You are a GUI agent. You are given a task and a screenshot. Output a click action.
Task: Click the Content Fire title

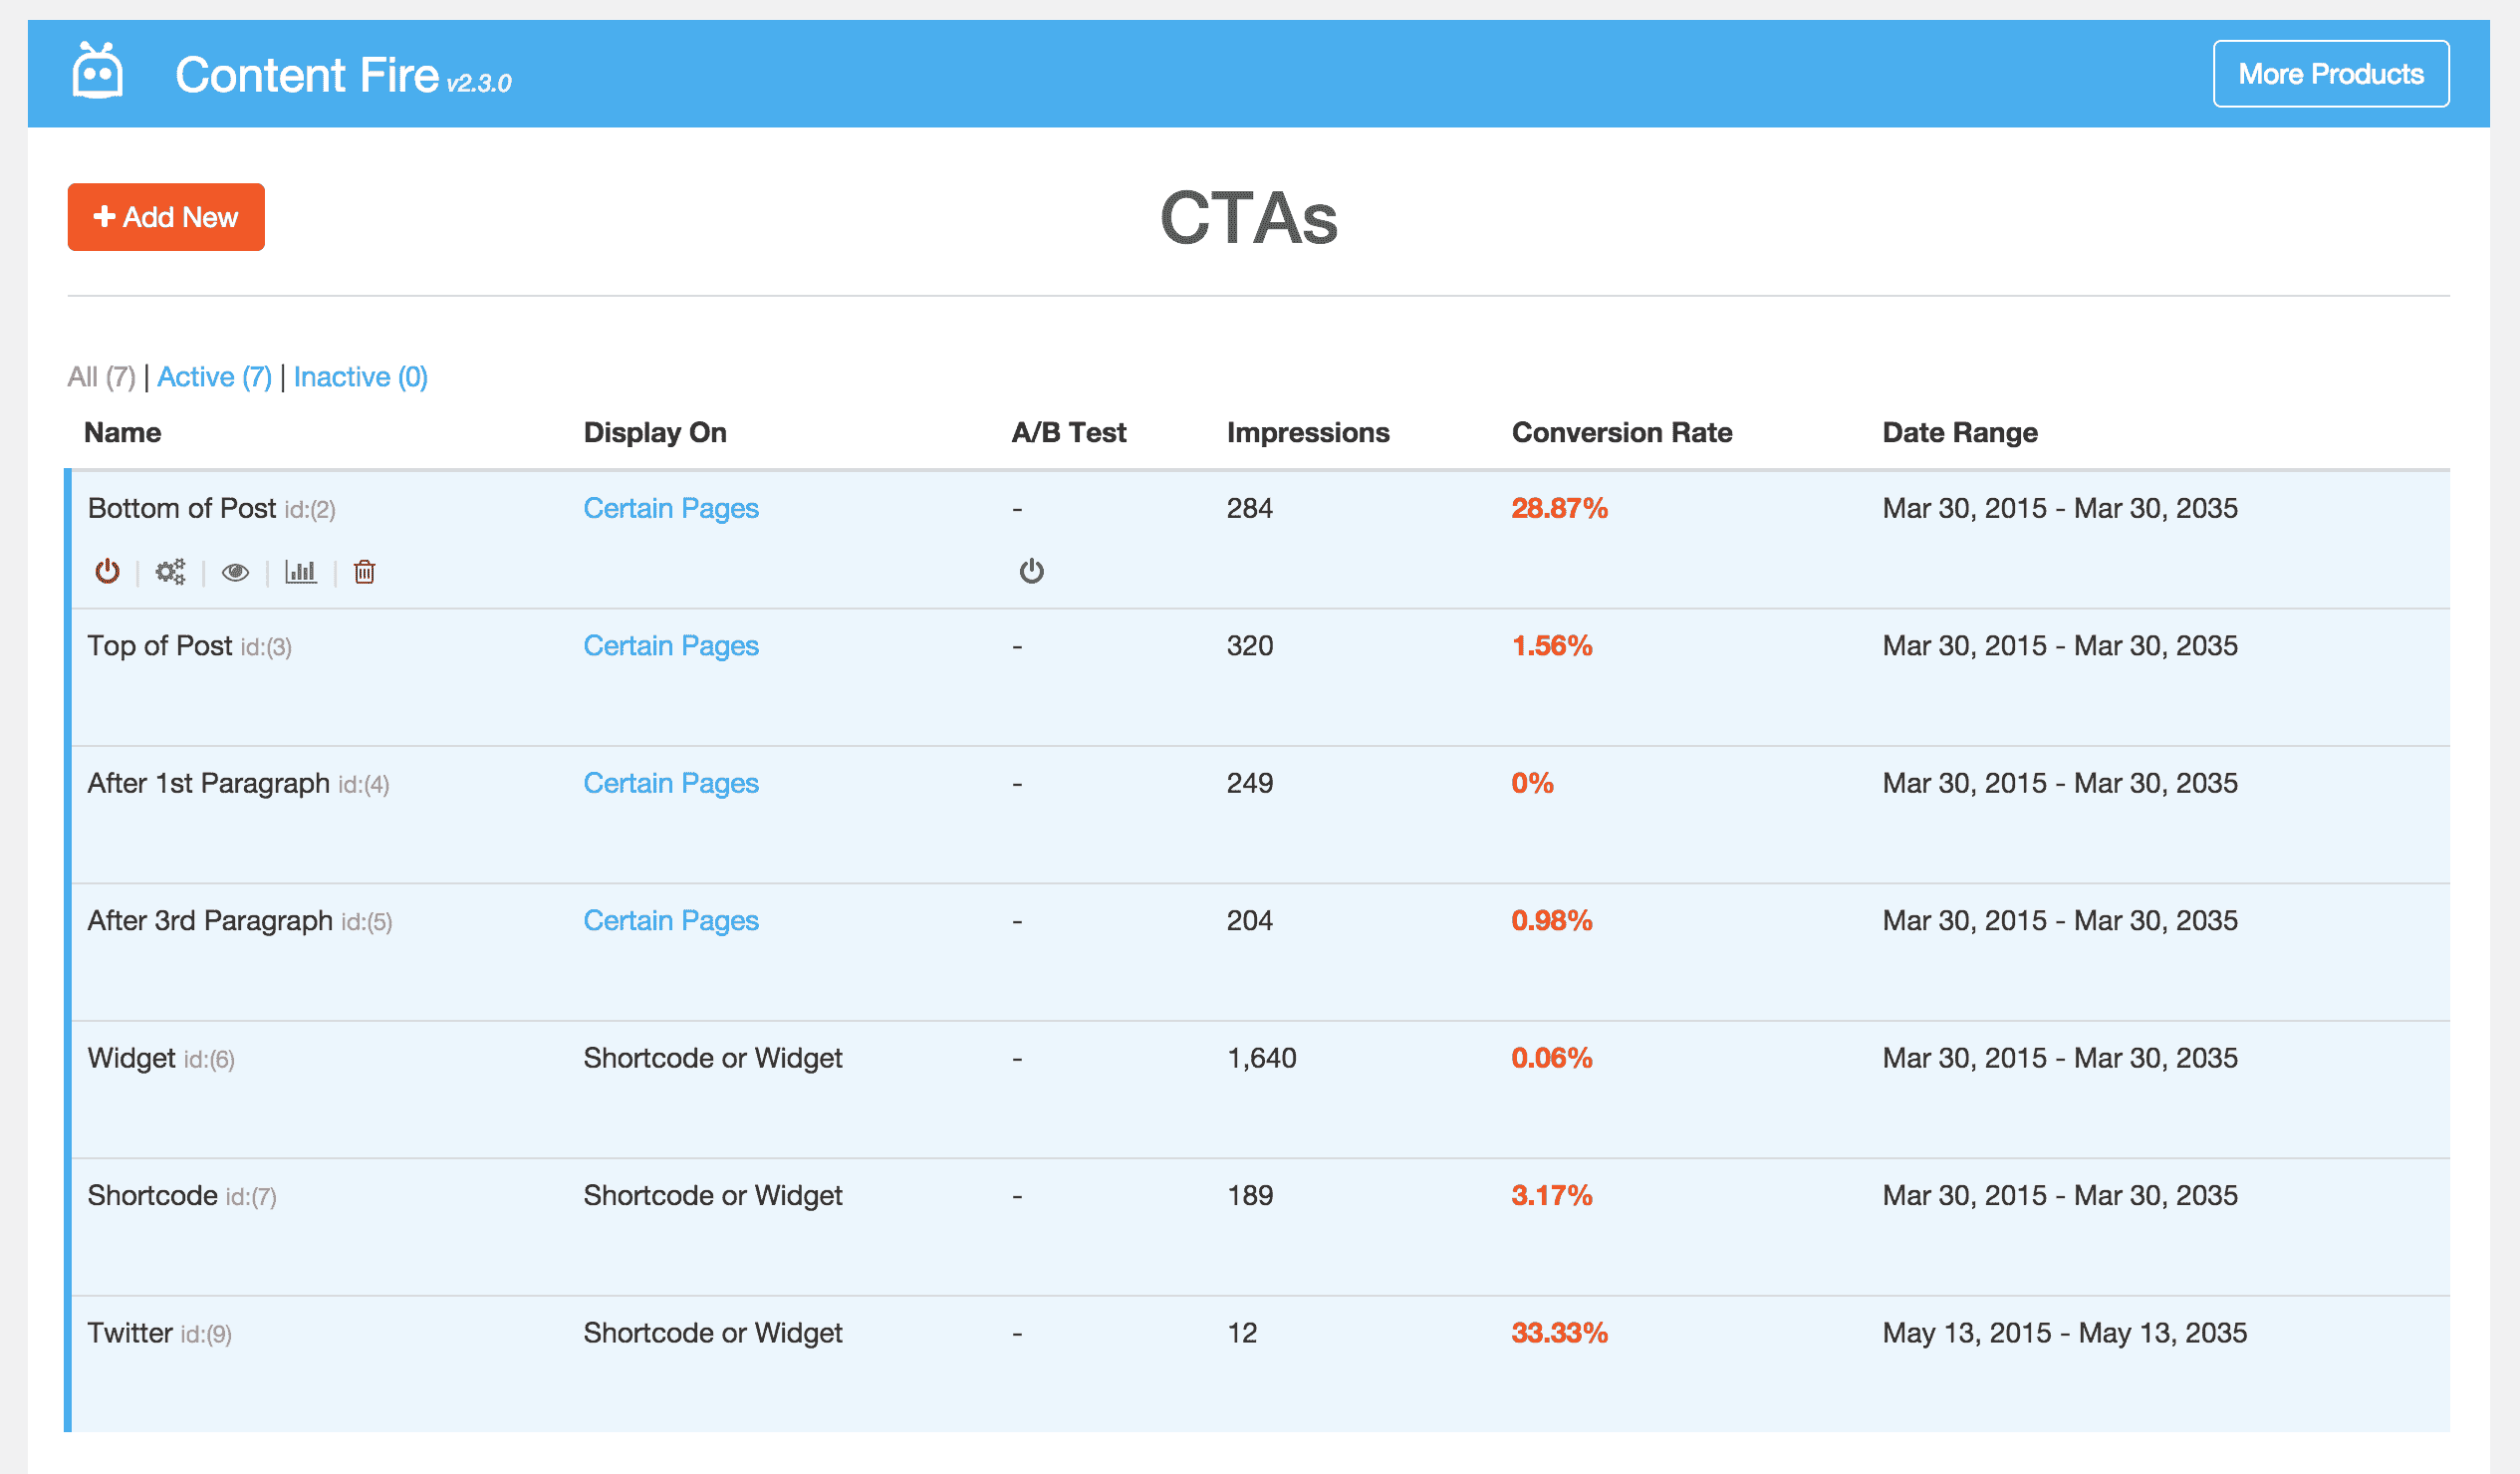(307, 75)
